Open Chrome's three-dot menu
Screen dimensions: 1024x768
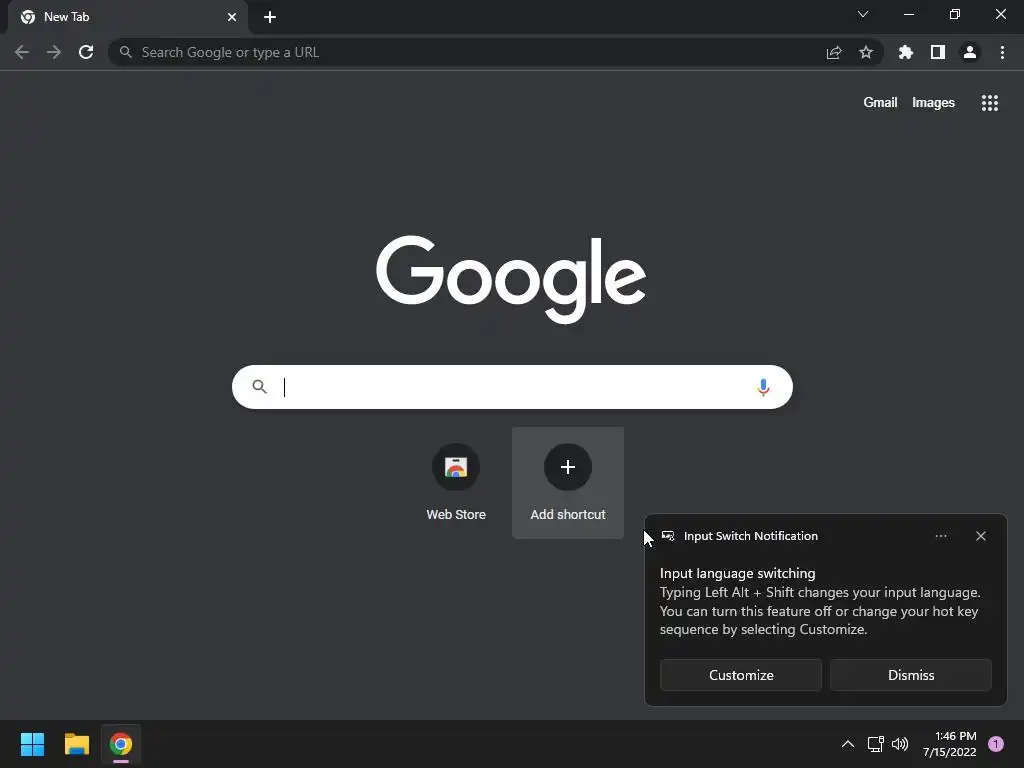pyautogui.click(x=1002, y=52)
